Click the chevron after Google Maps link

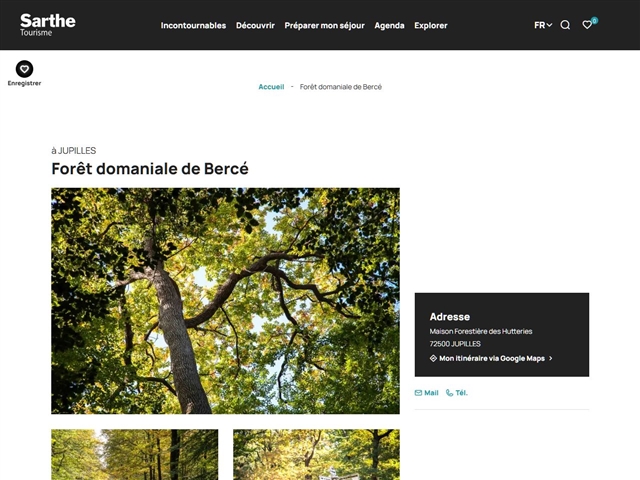click(550, 358)
